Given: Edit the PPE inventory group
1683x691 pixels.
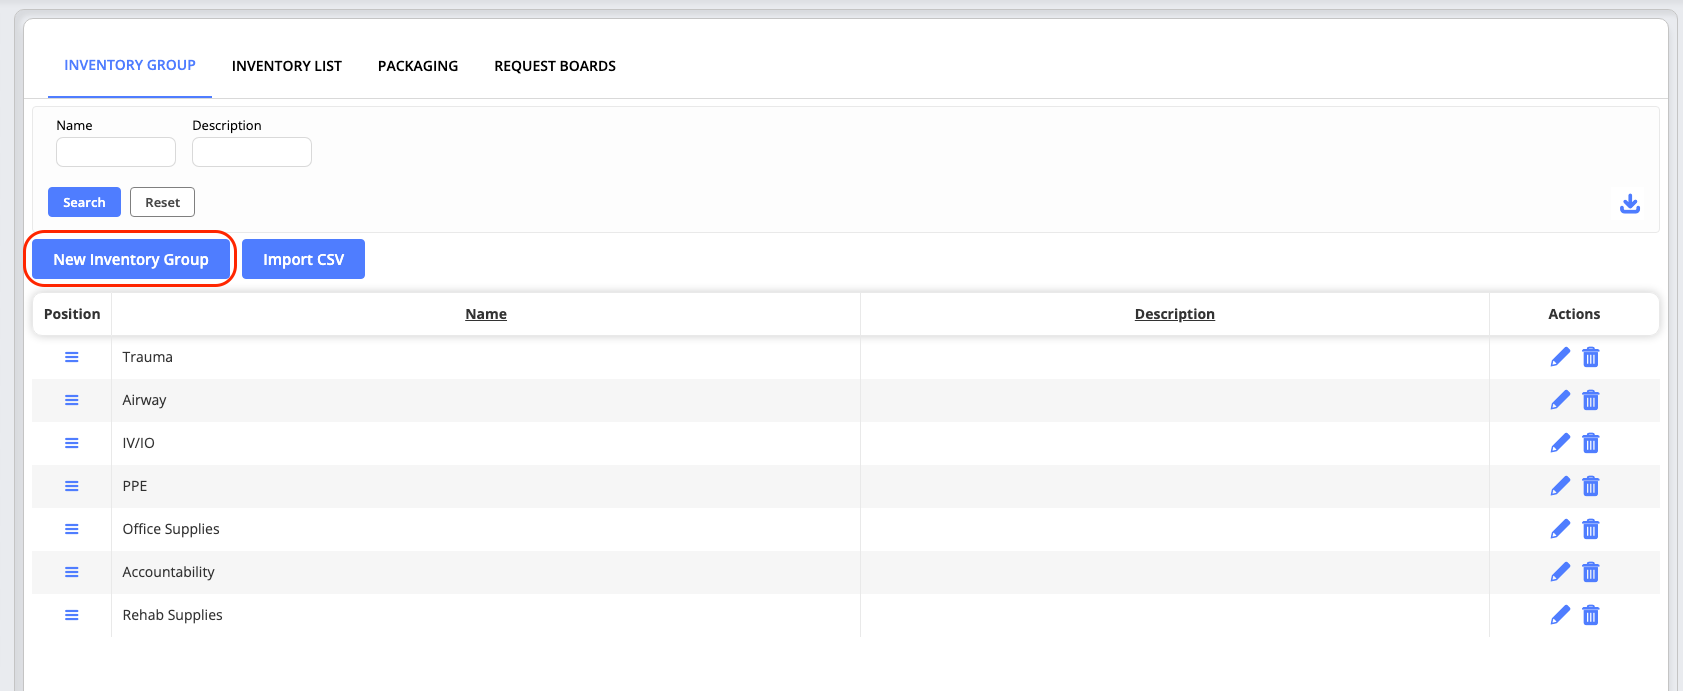Looking at the screenshot, I should [x=1560, y=486].
